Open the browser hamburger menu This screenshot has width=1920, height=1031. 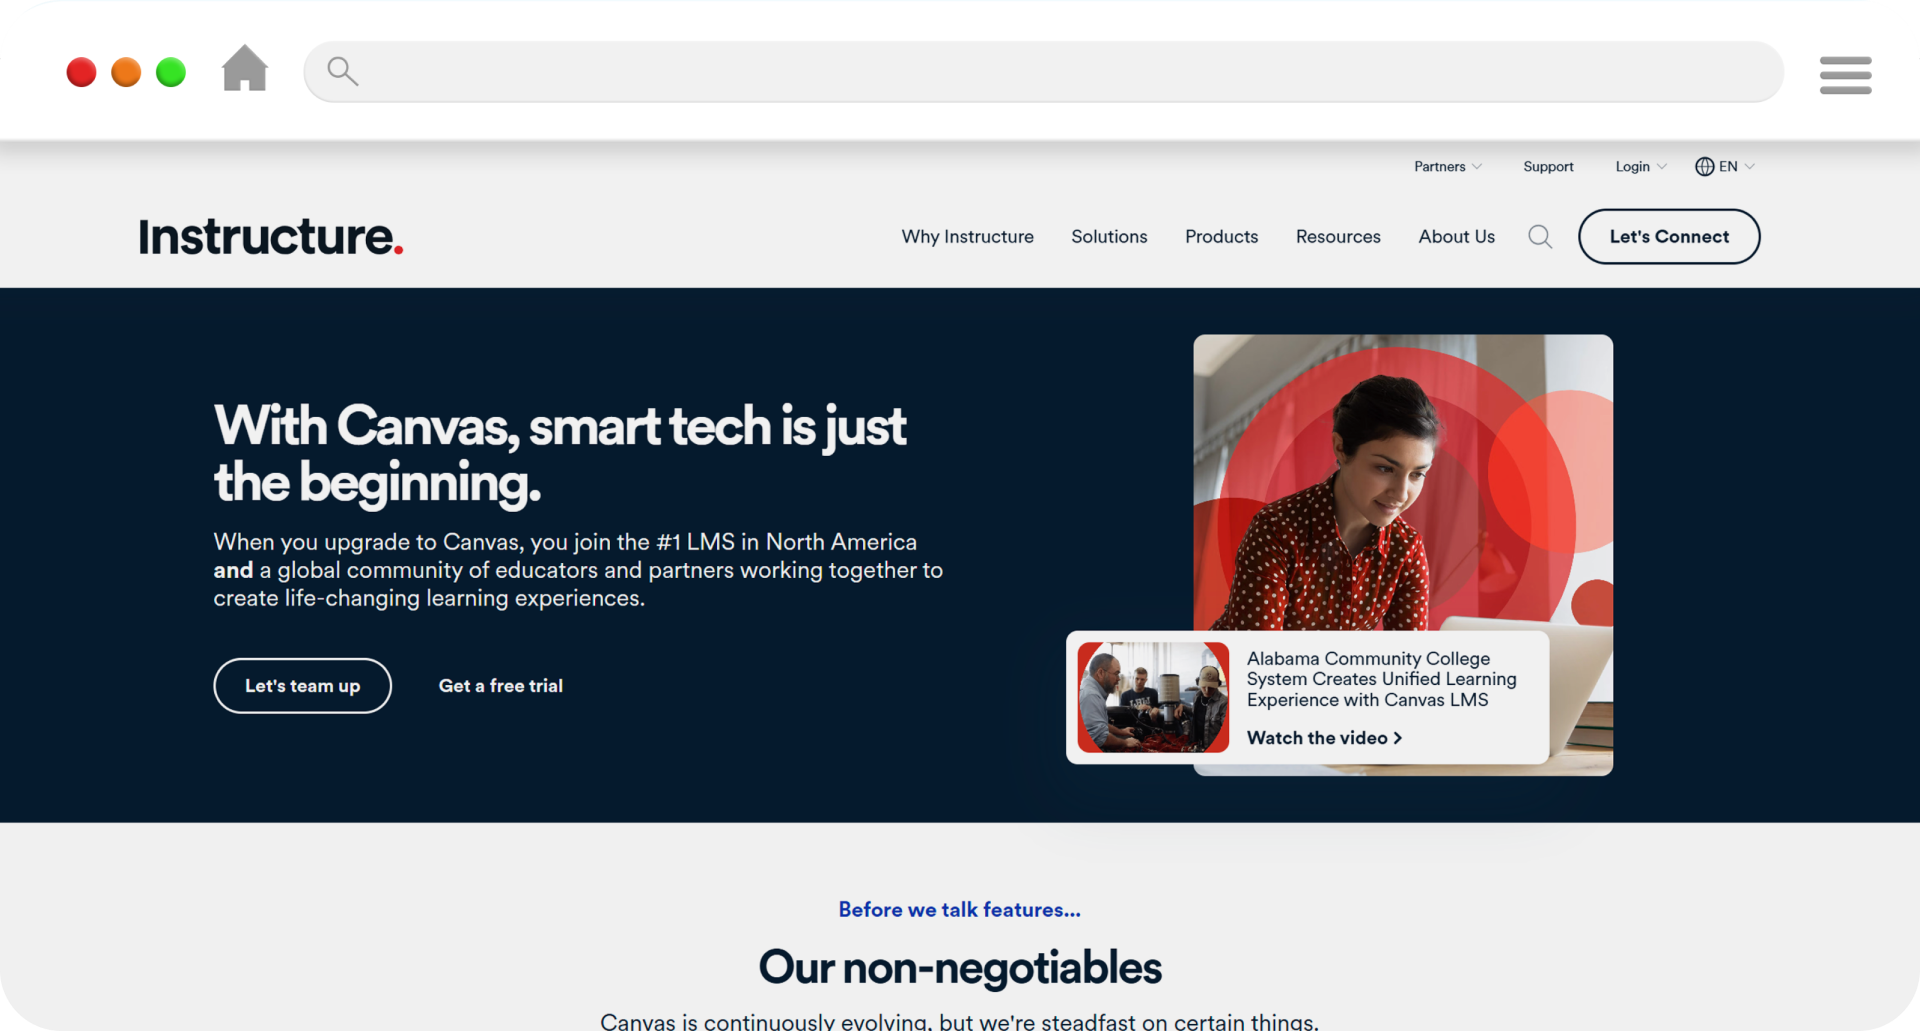[1845, 75]
